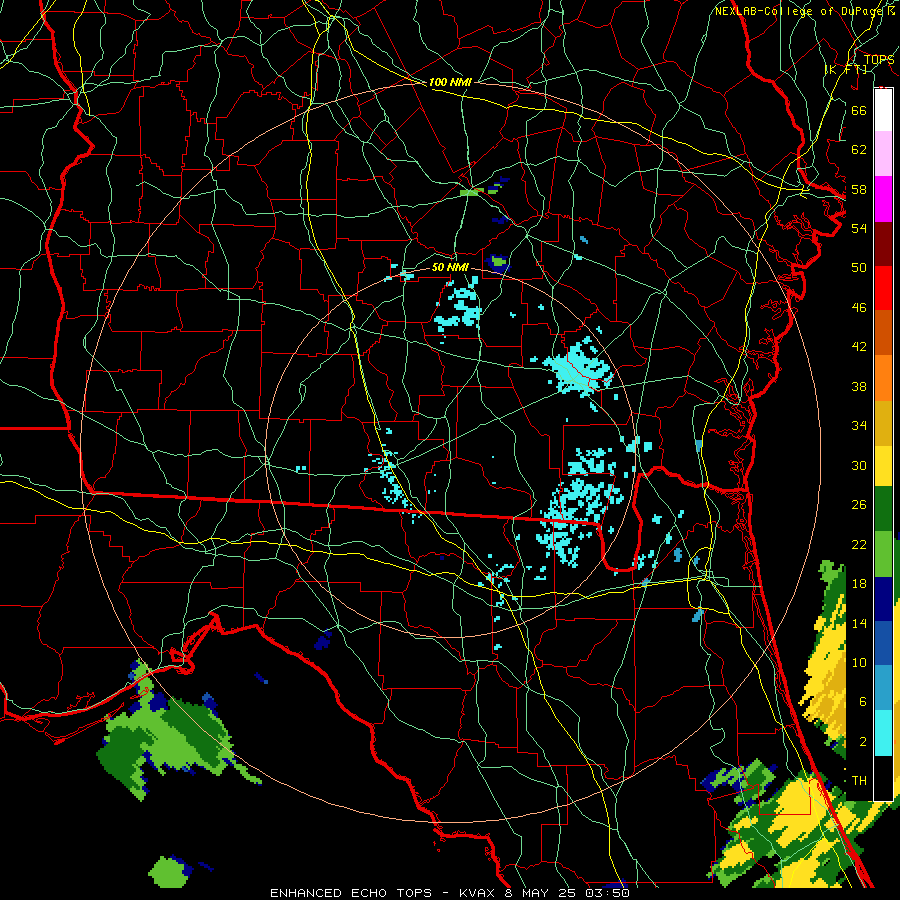Click the K FT units label
This screenshot has height=900, width=900.
(847, 70)
